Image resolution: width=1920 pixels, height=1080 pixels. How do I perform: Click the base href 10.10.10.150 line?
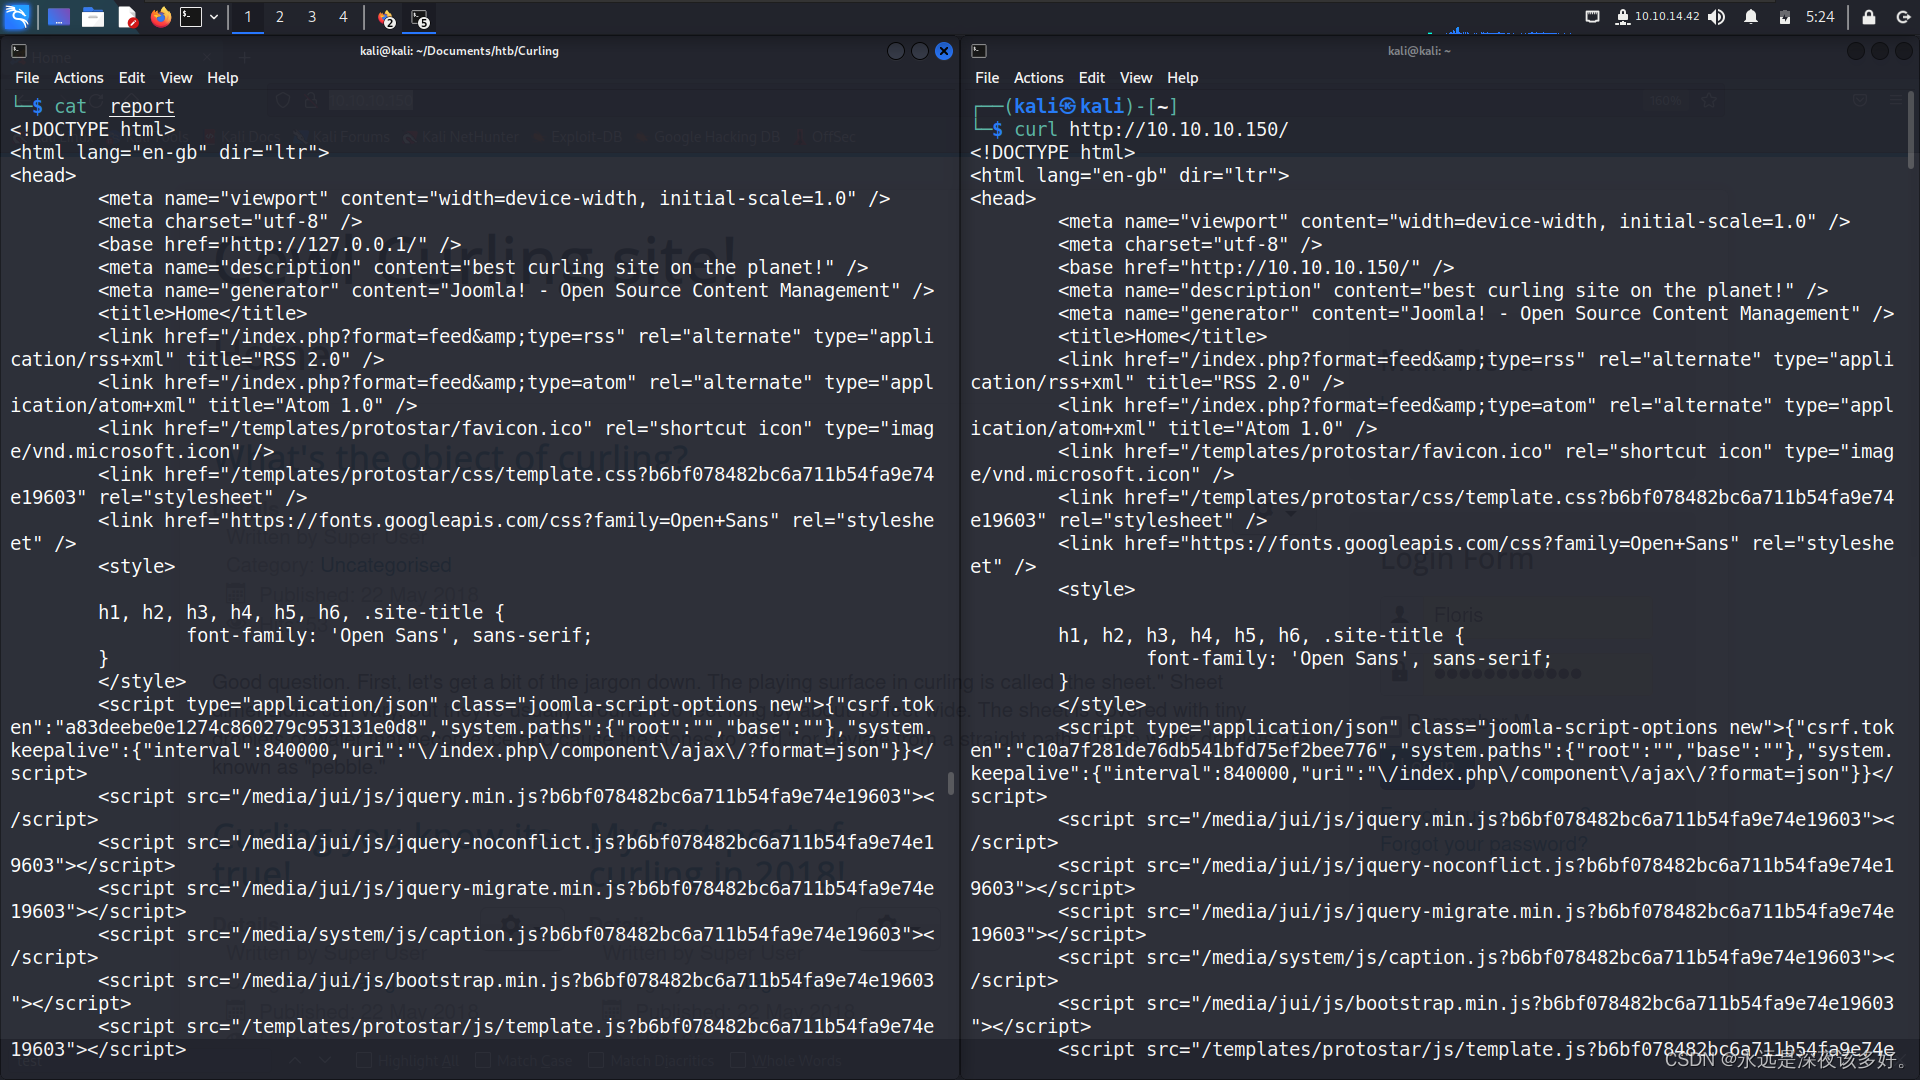click(1256, 267)
